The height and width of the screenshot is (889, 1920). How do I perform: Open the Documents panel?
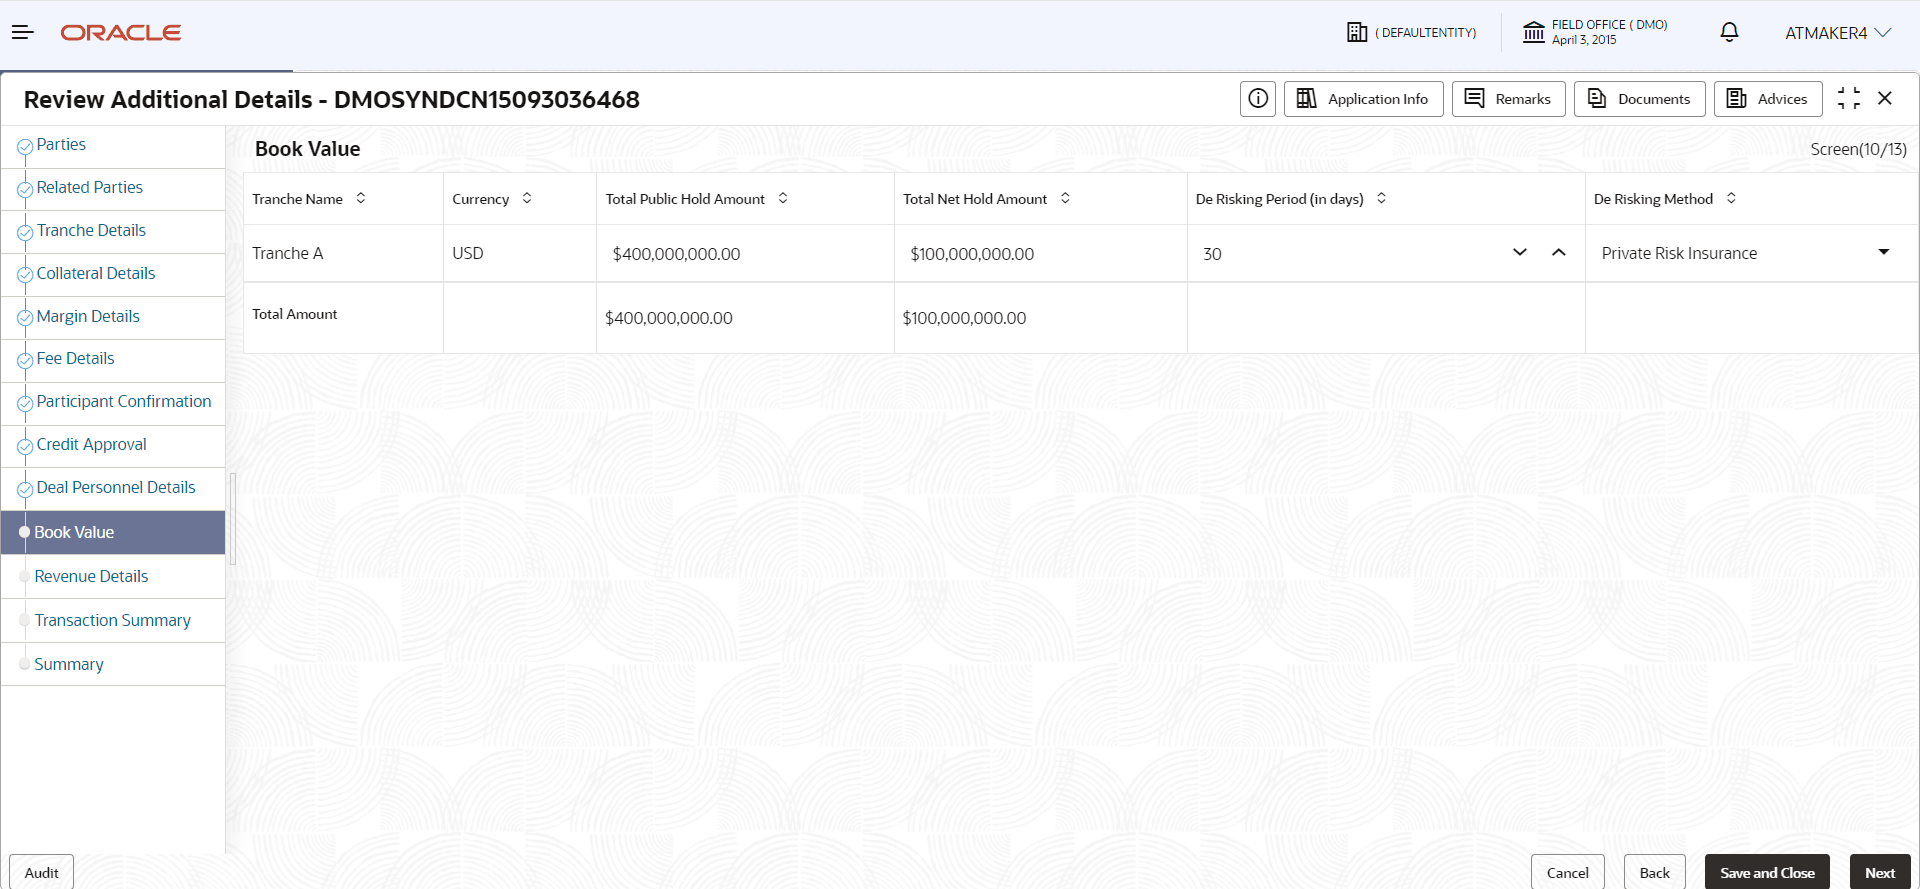1640,99
